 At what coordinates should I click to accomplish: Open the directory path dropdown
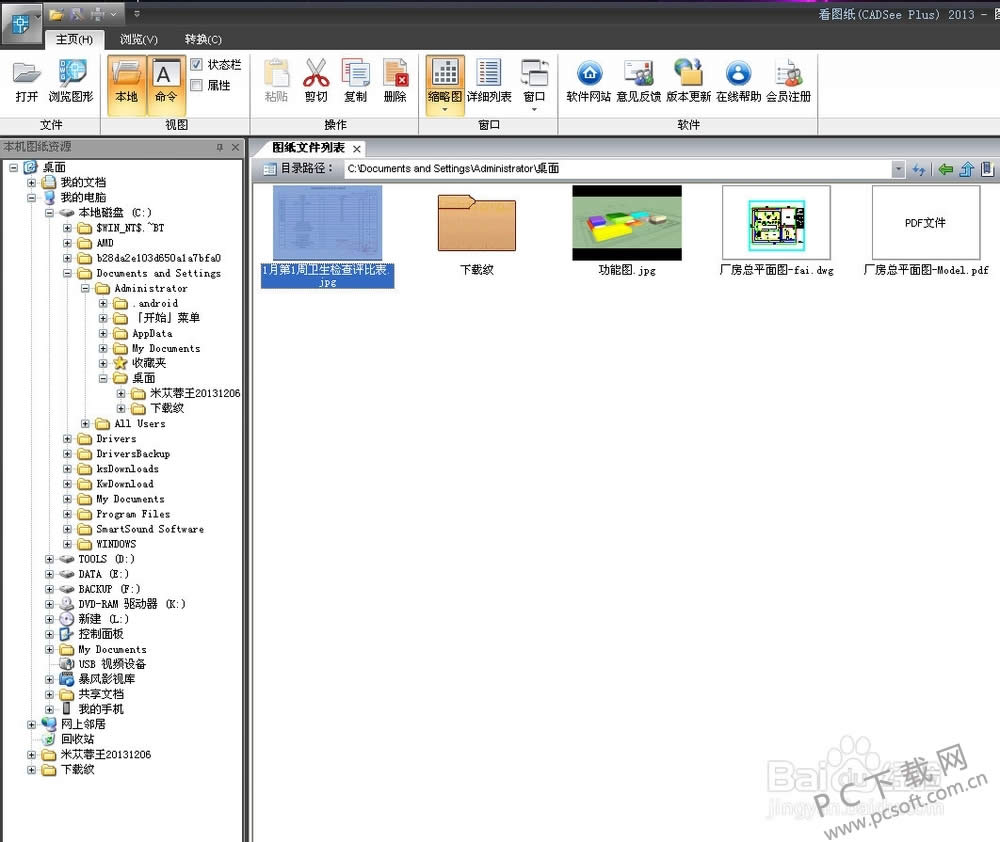pyautogui.click(x=899, y=169)
